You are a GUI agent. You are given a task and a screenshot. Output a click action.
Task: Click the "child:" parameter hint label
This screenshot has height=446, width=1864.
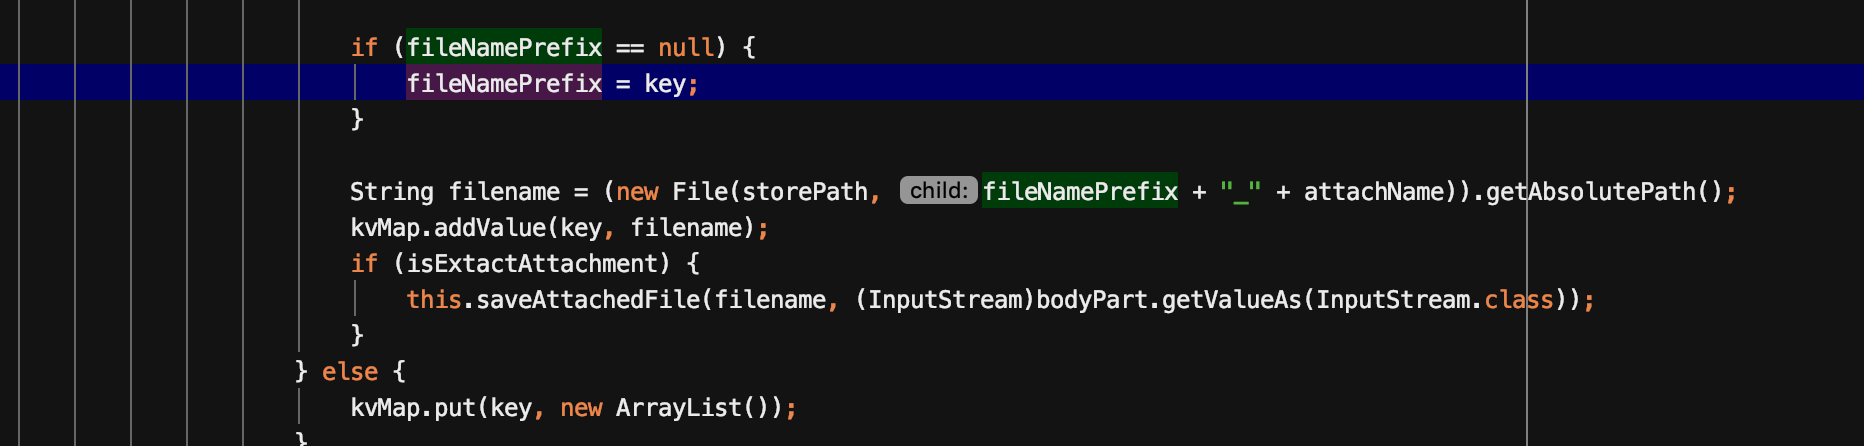[938, 191]
